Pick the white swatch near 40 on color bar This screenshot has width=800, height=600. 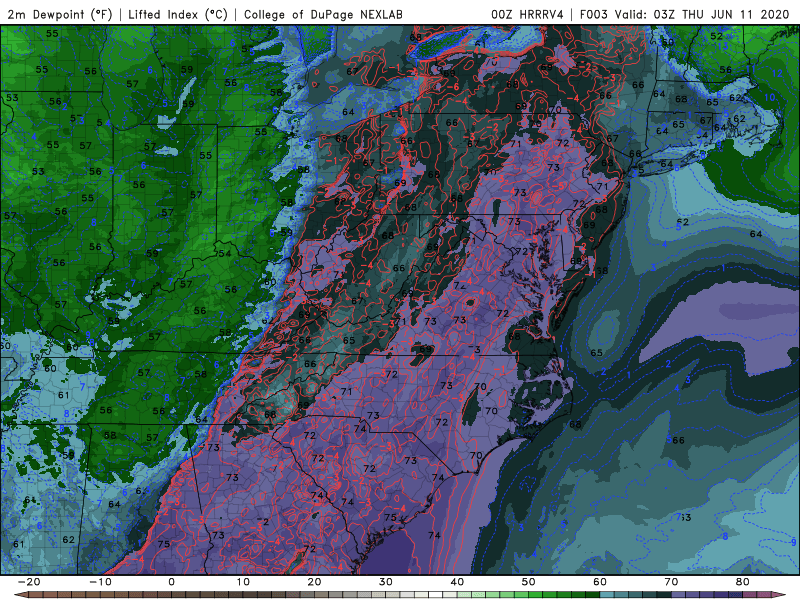point(435,594)
